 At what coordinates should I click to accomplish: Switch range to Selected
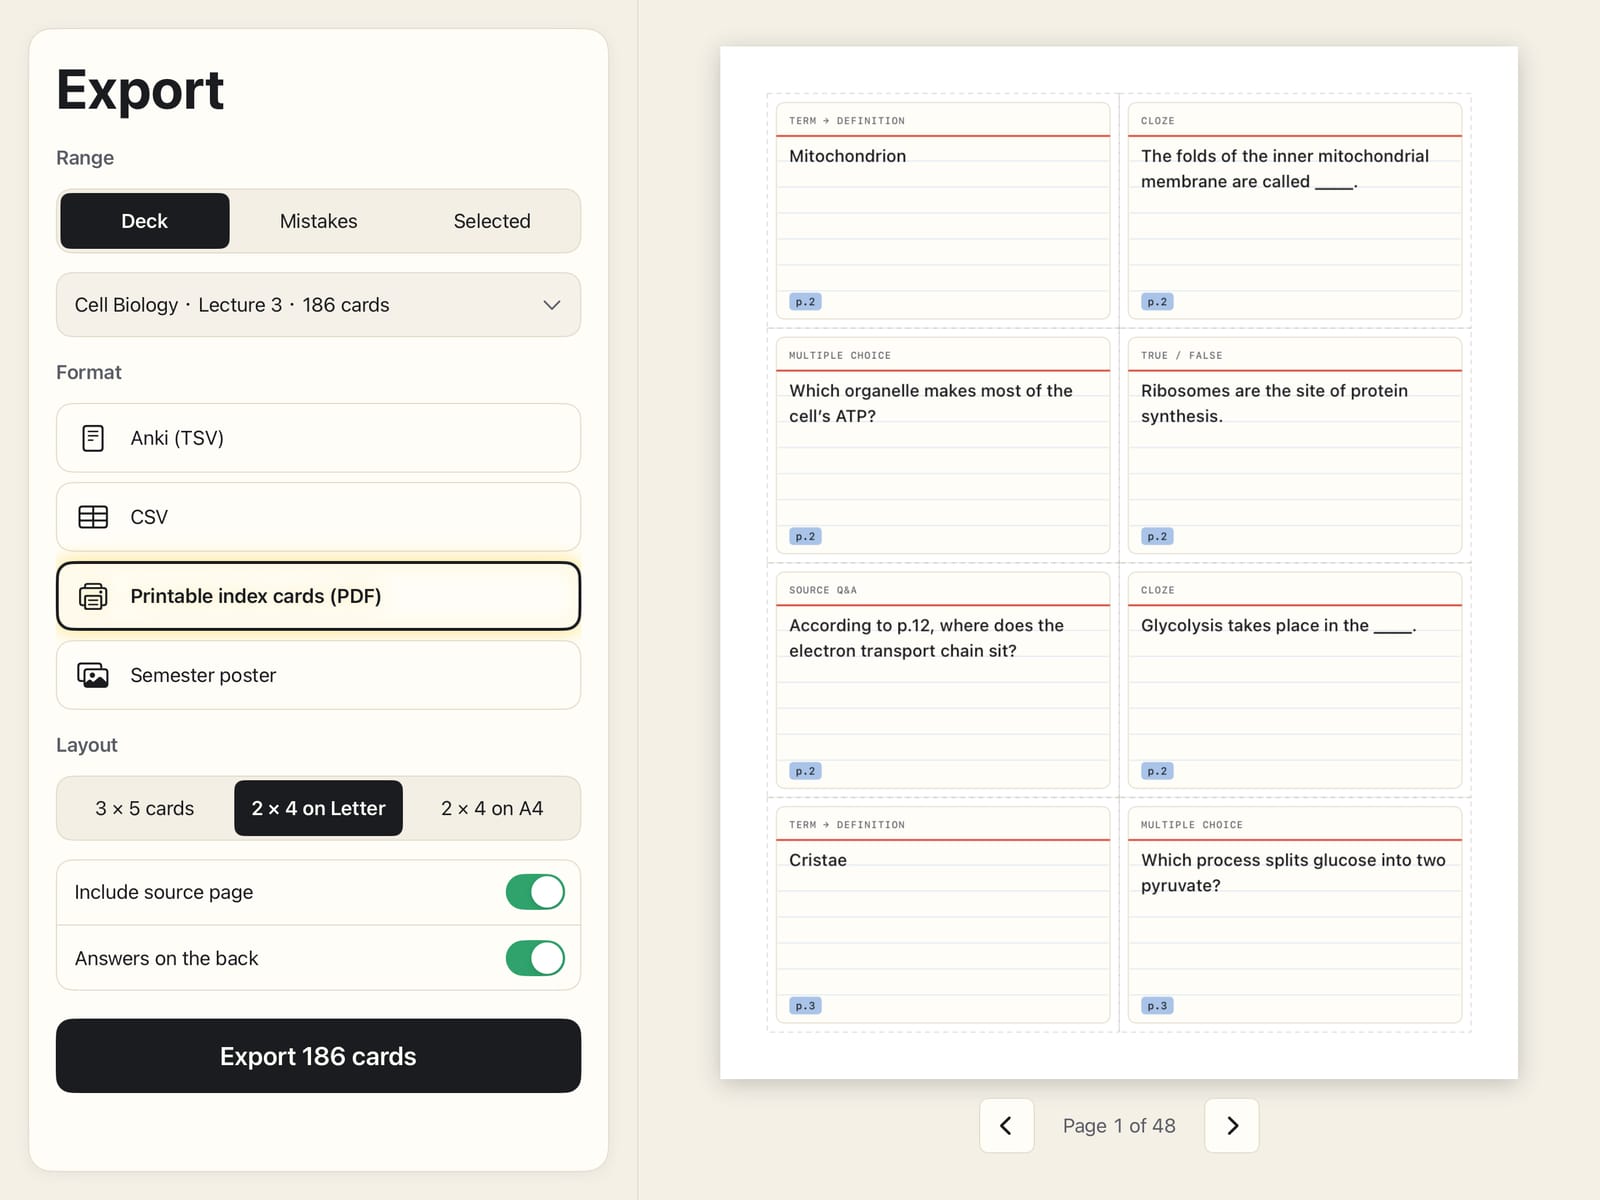point(492,221)
